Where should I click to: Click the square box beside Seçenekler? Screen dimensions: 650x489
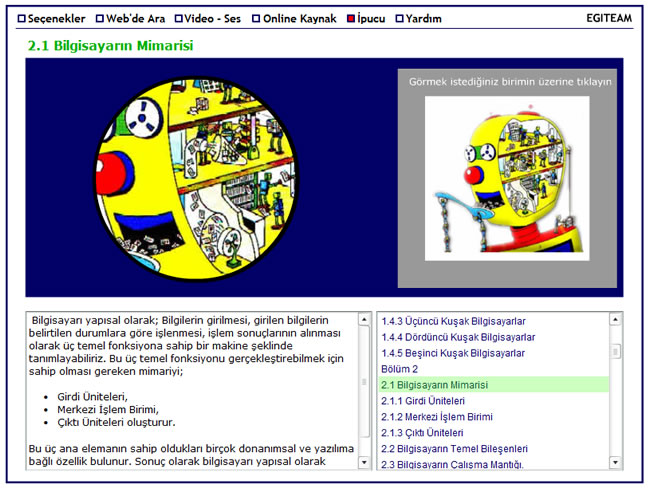[22, 19]
